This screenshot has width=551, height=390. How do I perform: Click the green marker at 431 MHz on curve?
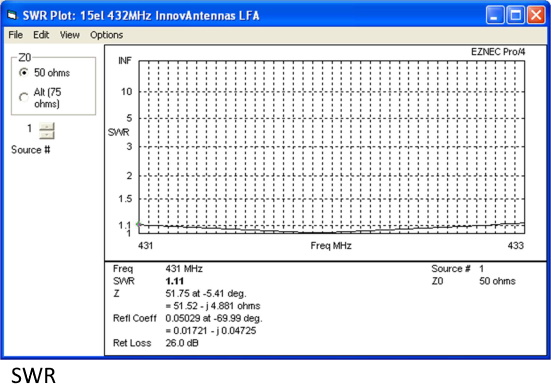click(139, 224)
